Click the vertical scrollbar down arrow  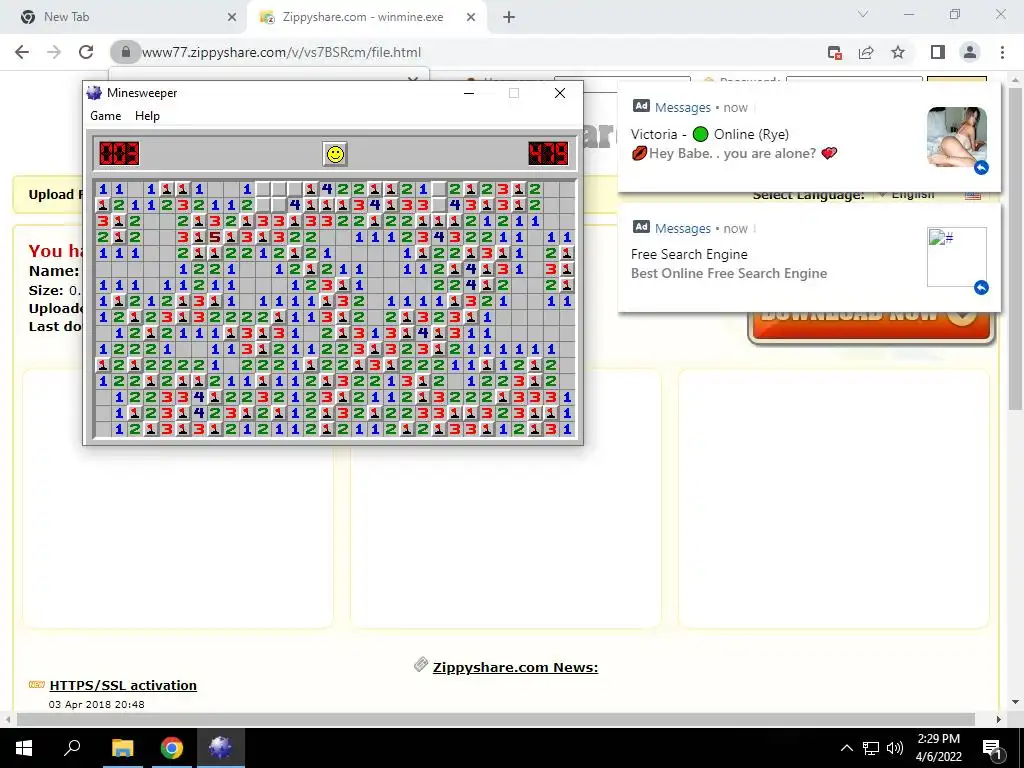point(1014,703)
